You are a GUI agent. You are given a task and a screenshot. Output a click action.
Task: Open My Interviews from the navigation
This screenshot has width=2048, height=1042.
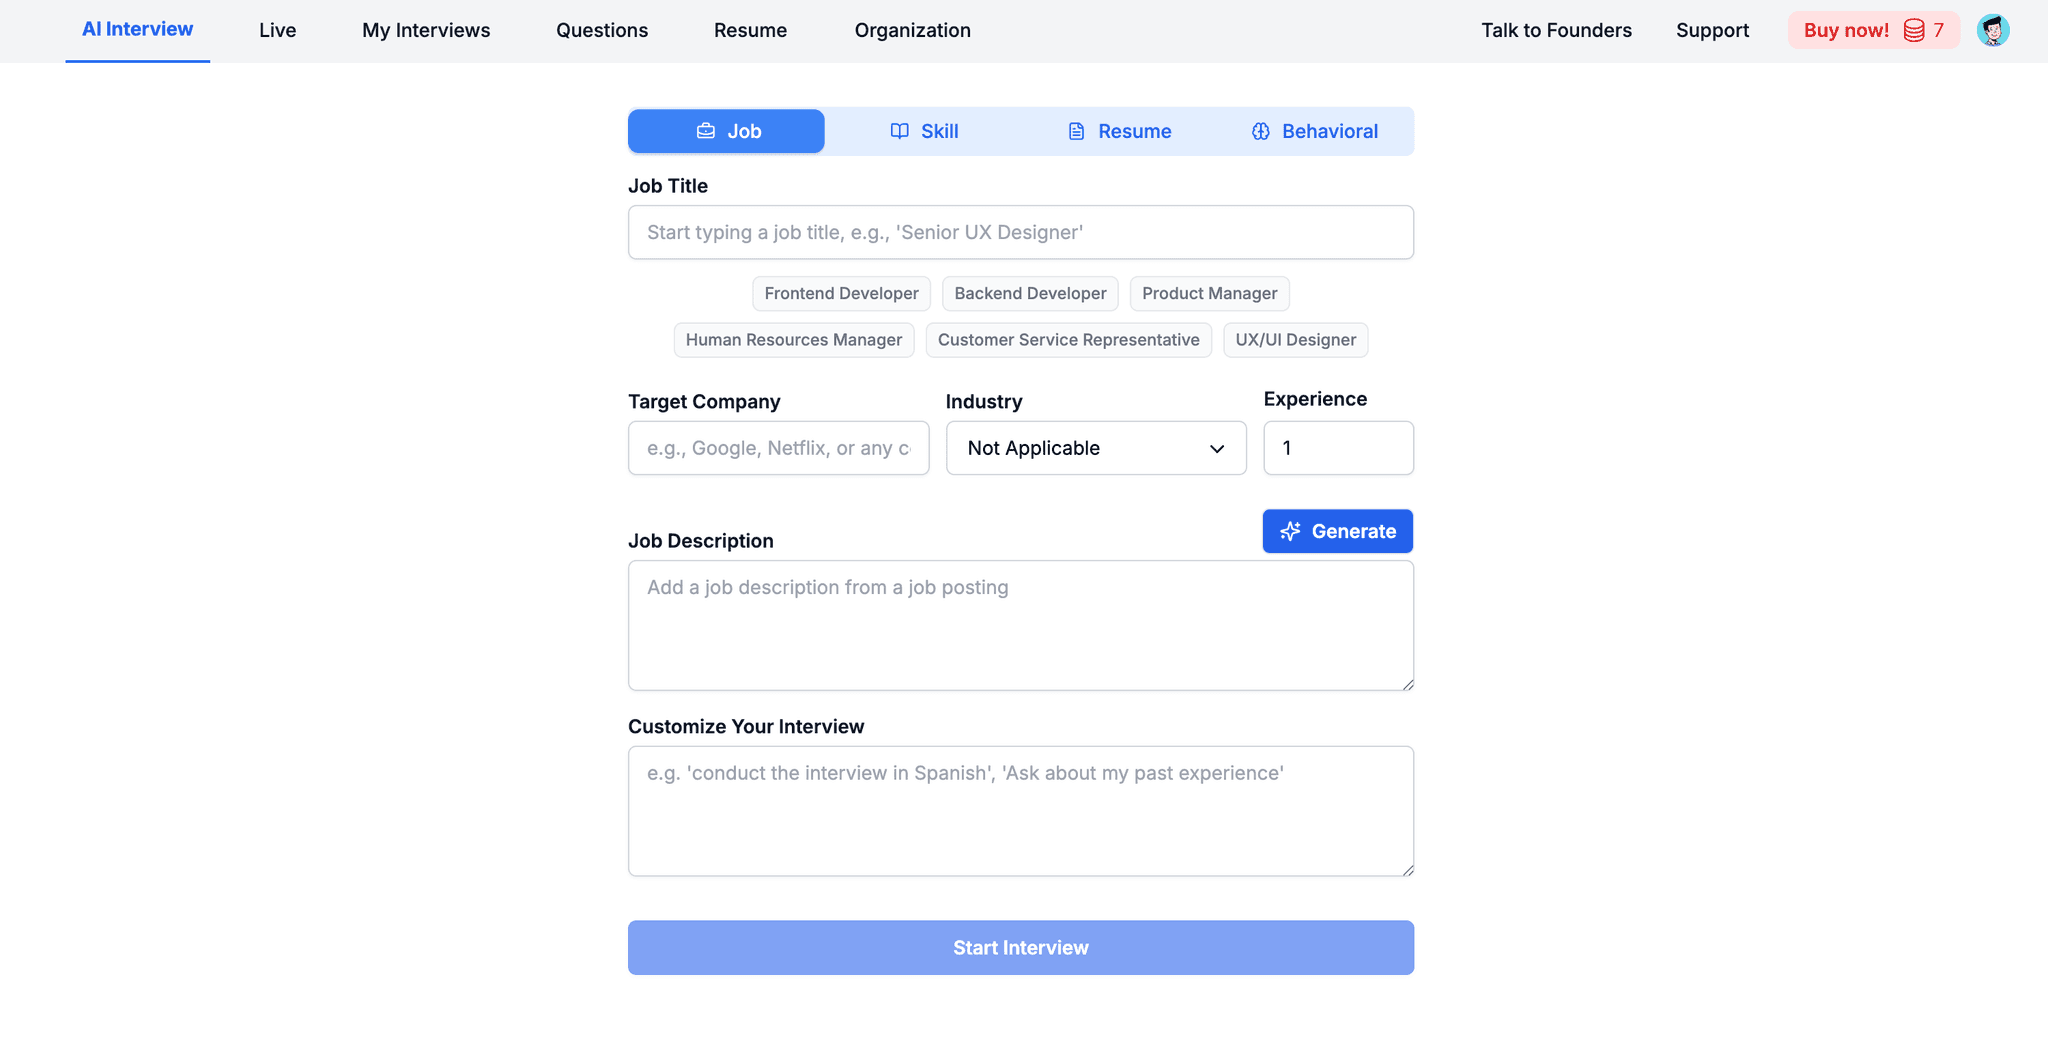[x=425, y=30]
